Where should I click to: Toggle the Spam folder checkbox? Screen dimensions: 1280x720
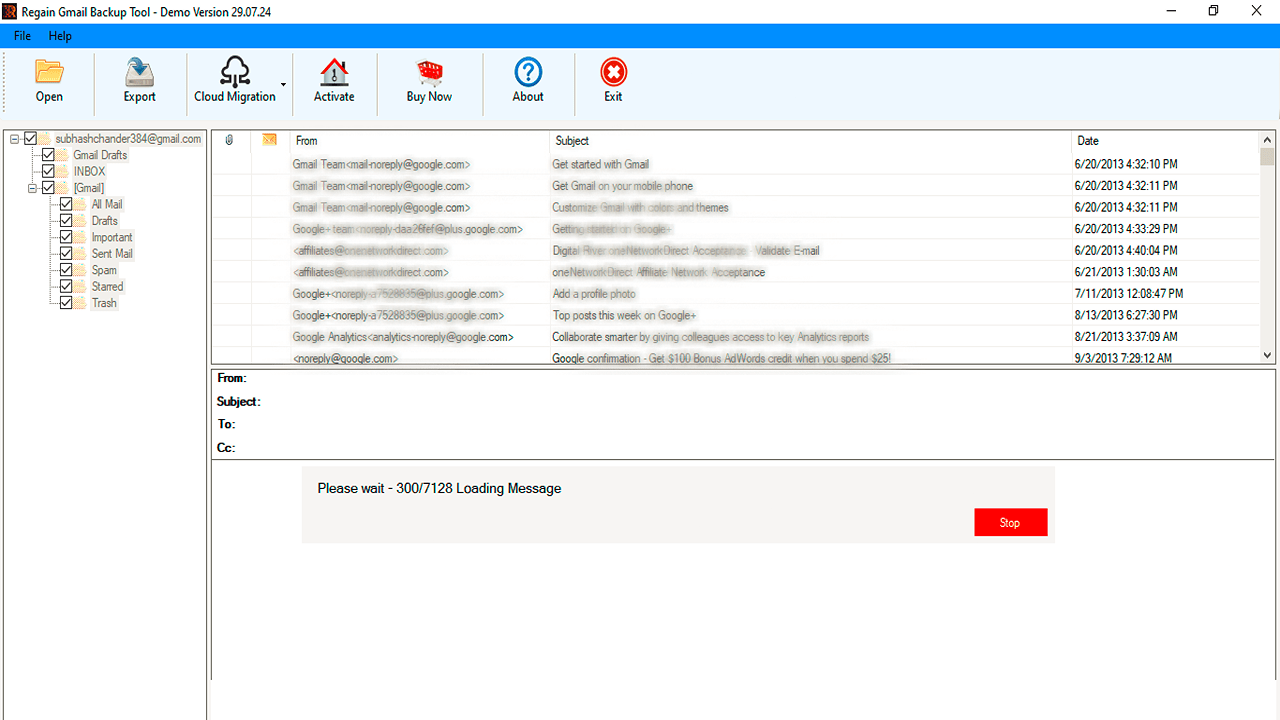[66, 270]
